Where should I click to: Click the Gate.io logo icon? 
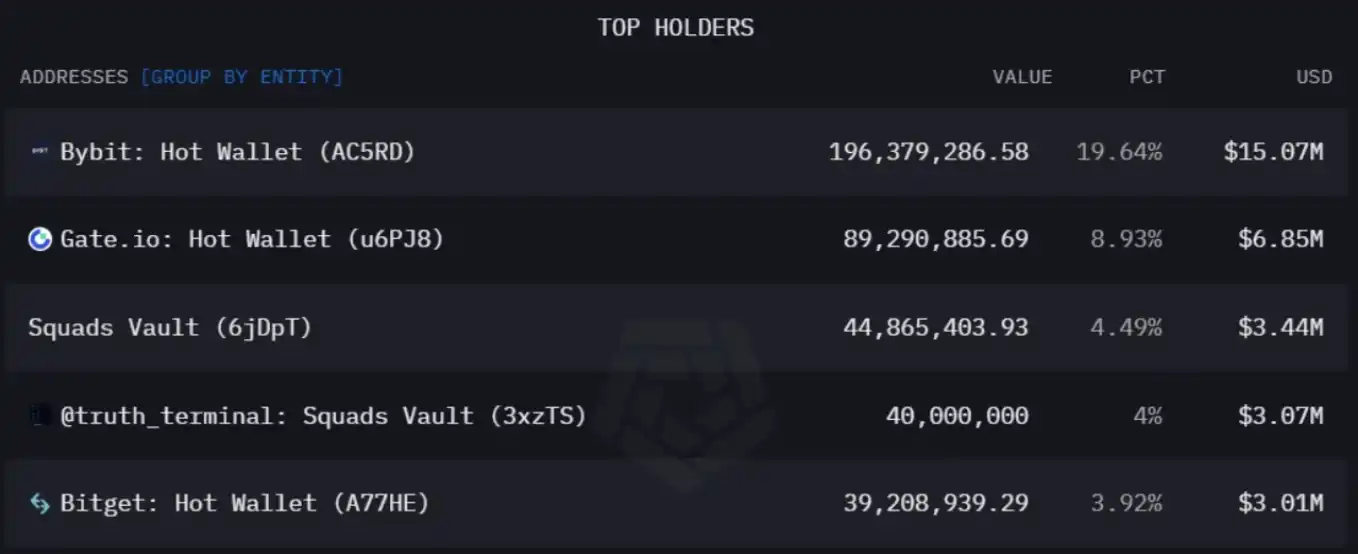click(x=40, y=239)
